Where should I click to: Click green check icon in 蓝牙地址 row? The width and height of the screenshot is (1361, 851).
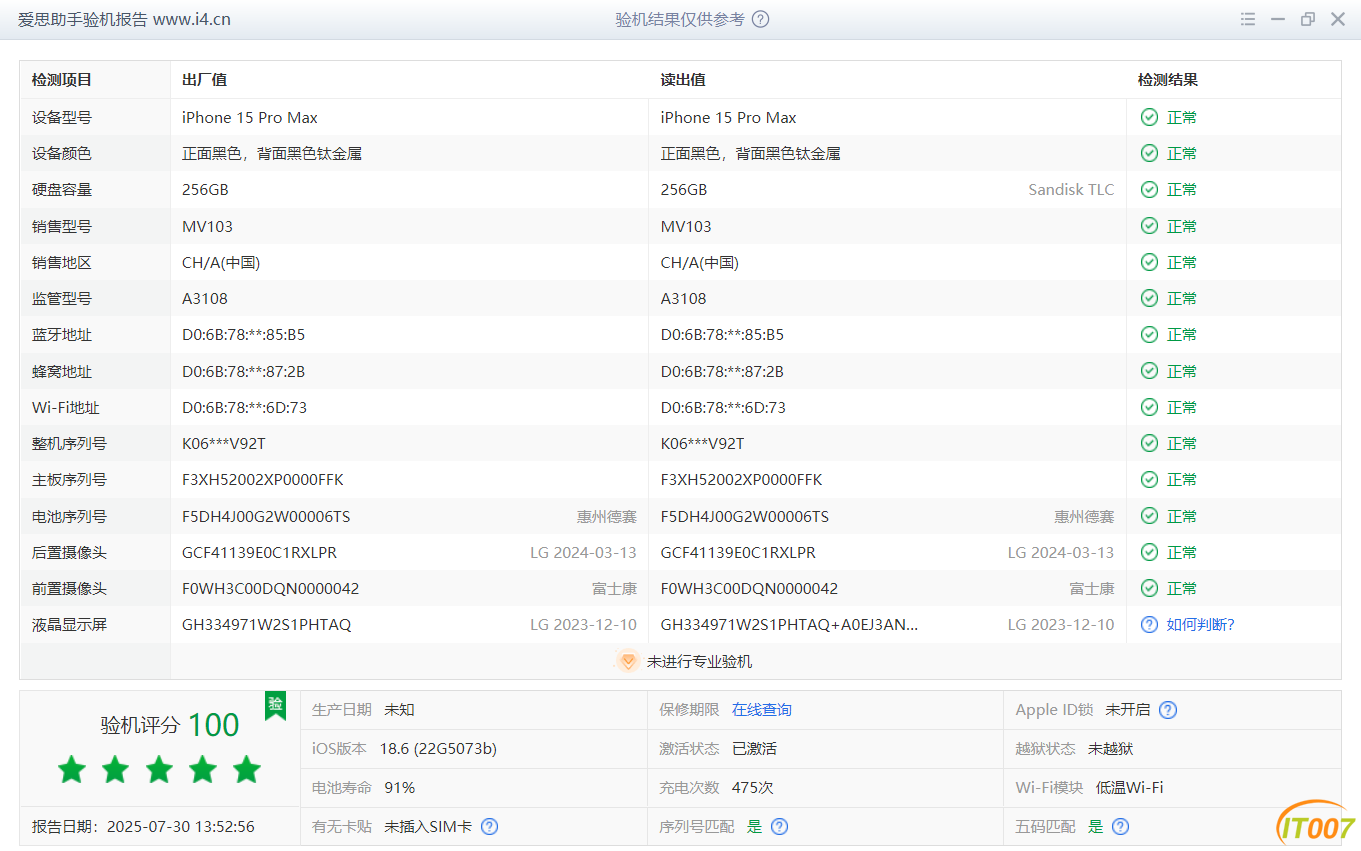pos(1150,335)
